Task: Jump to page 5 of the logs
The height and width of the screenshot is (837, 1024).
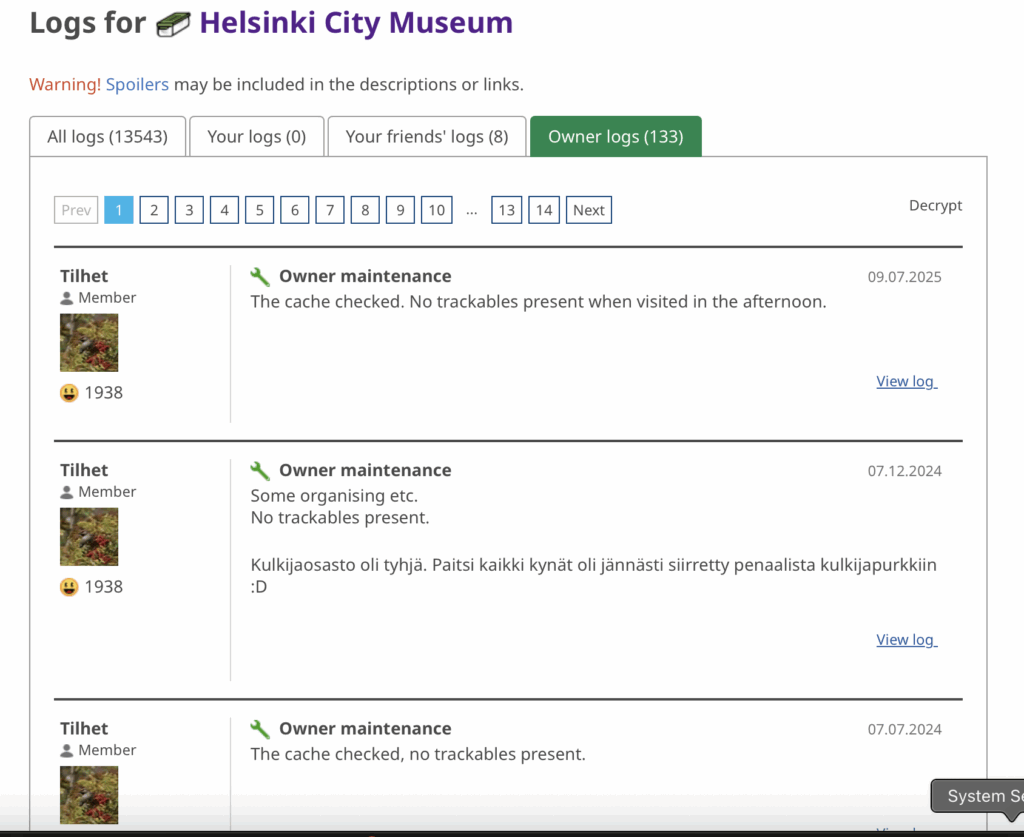Action: click(260, 210)
